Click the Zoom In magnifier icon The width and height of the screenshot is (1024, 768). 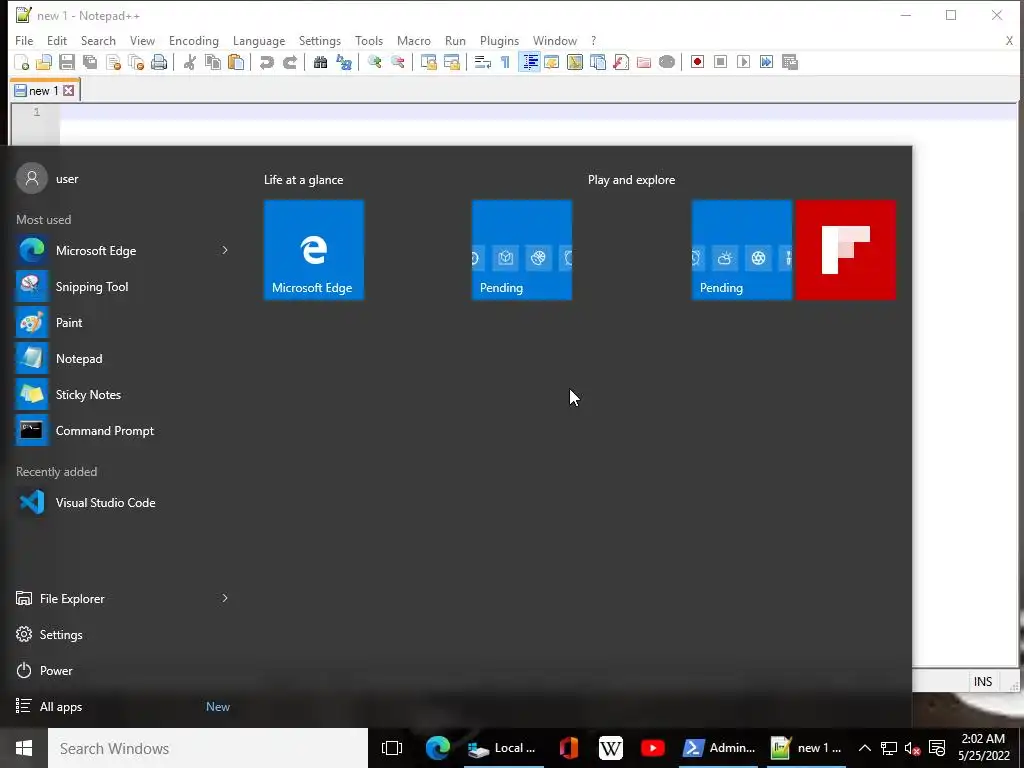(374, 62)
